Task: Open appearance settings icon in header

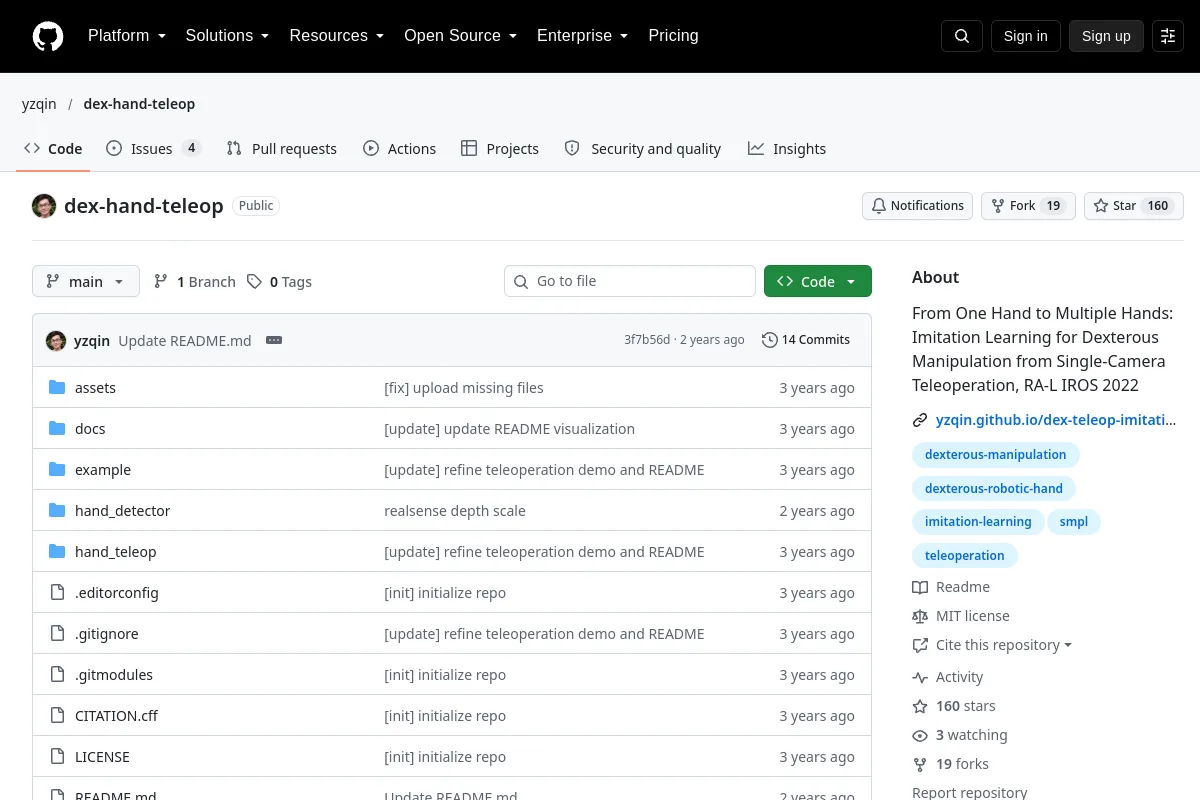Action: pos(1168,36)
